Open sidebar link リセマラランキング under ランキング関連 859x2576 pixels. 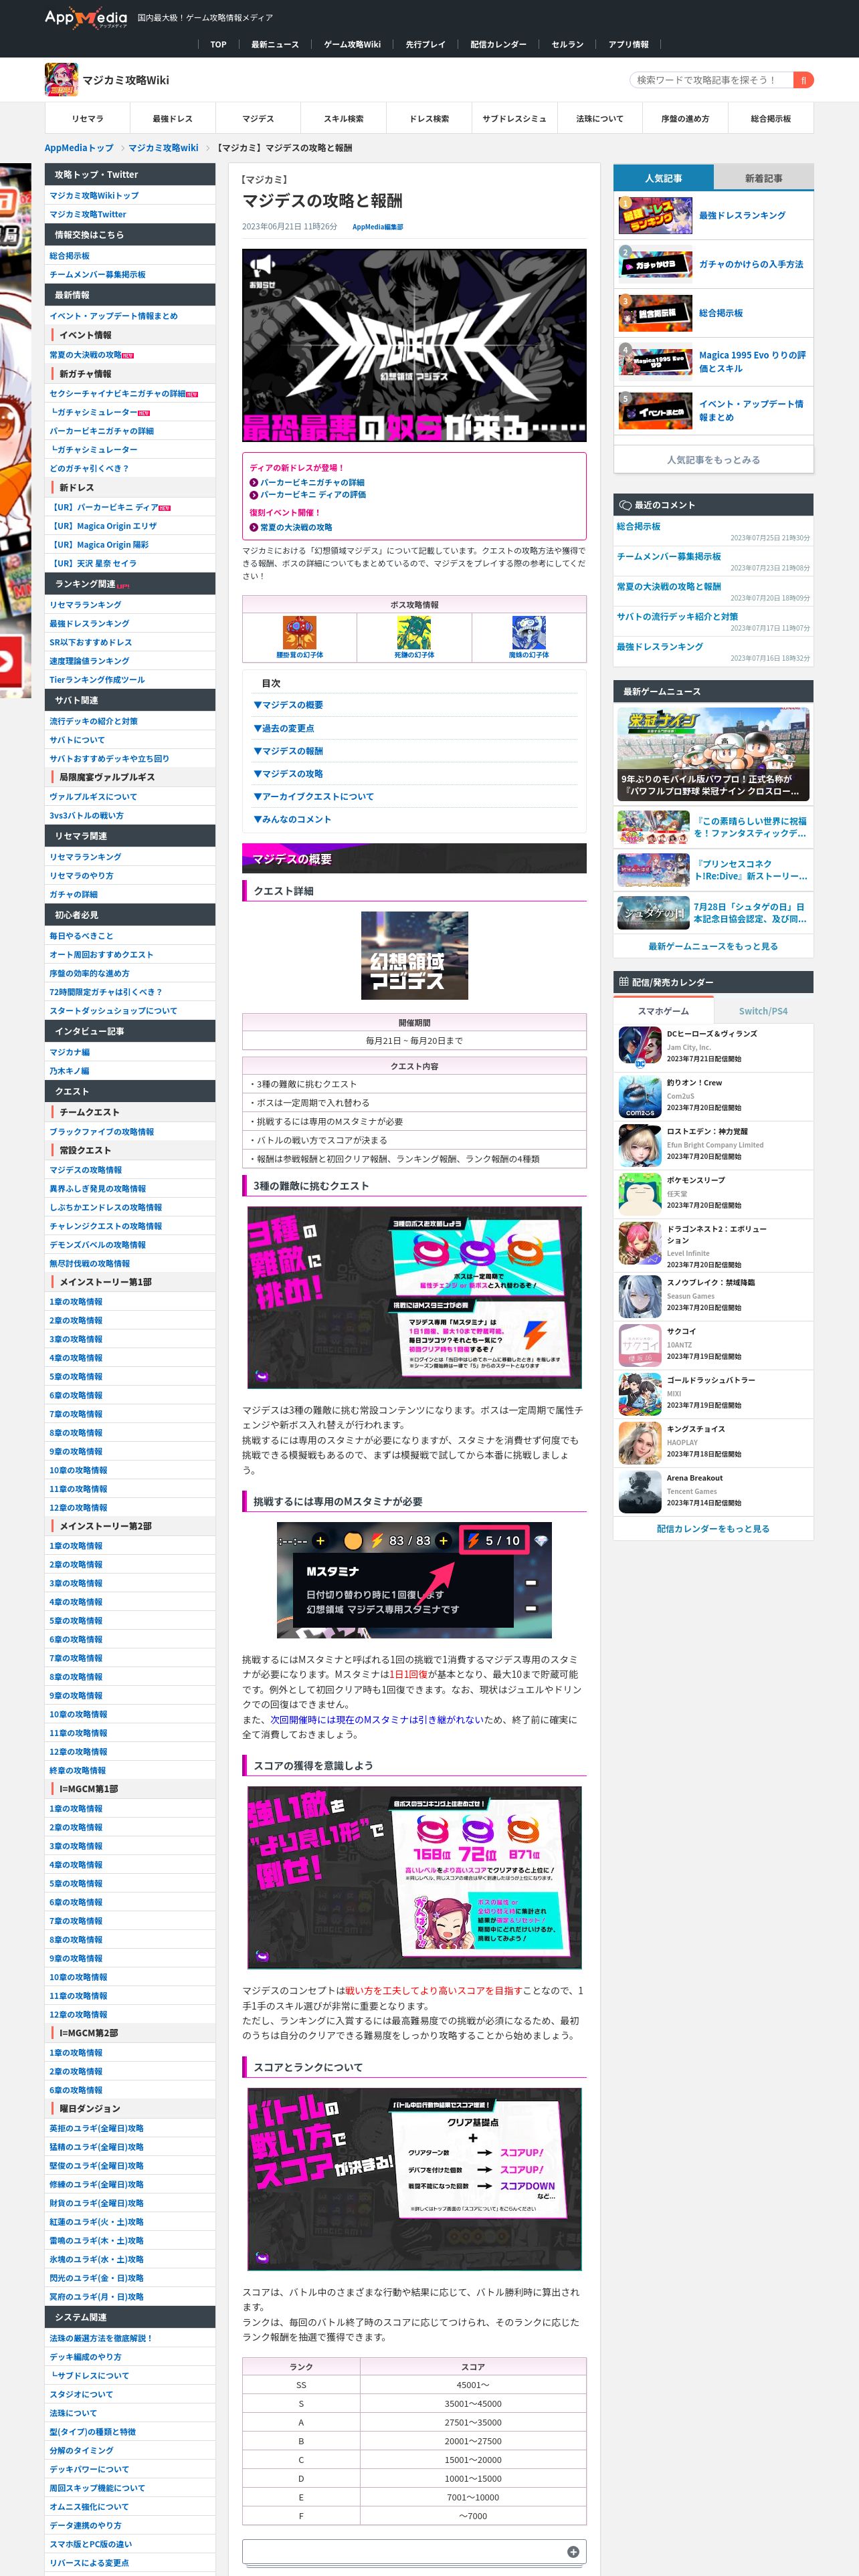pos(85,604)
